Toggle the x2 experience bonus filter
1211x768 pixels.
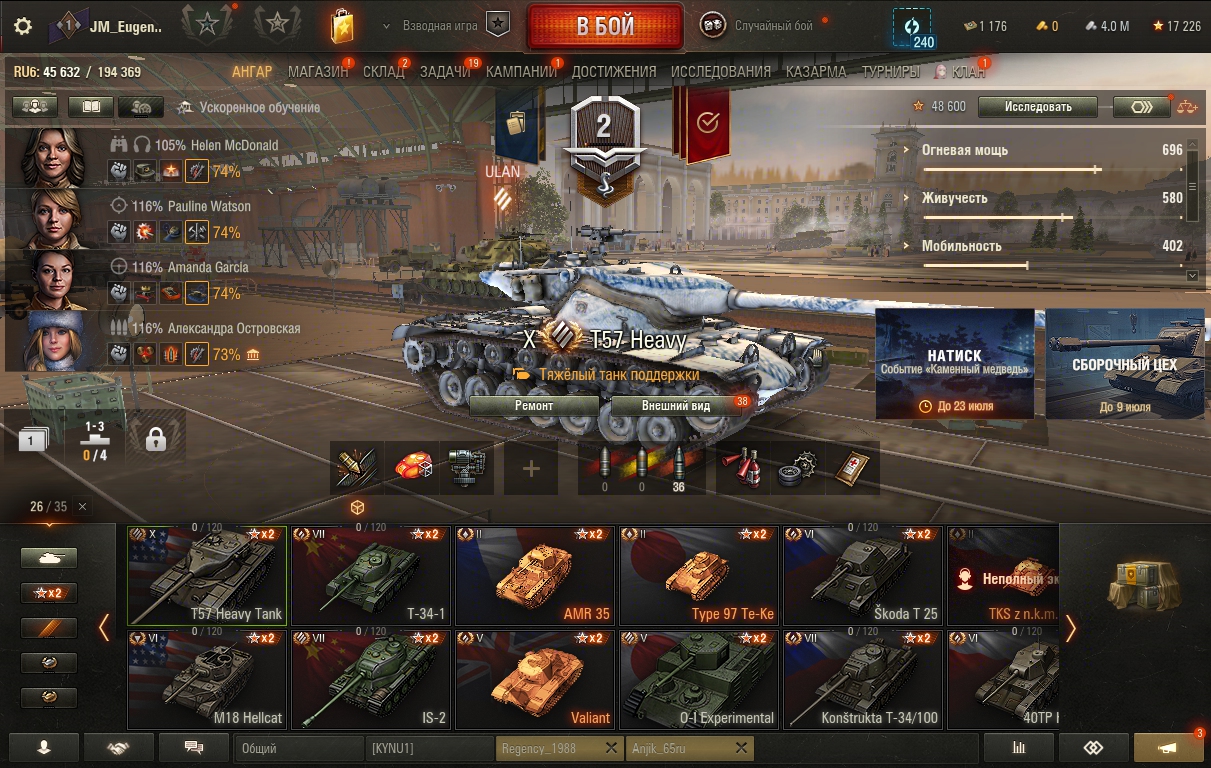pos(49,593)
